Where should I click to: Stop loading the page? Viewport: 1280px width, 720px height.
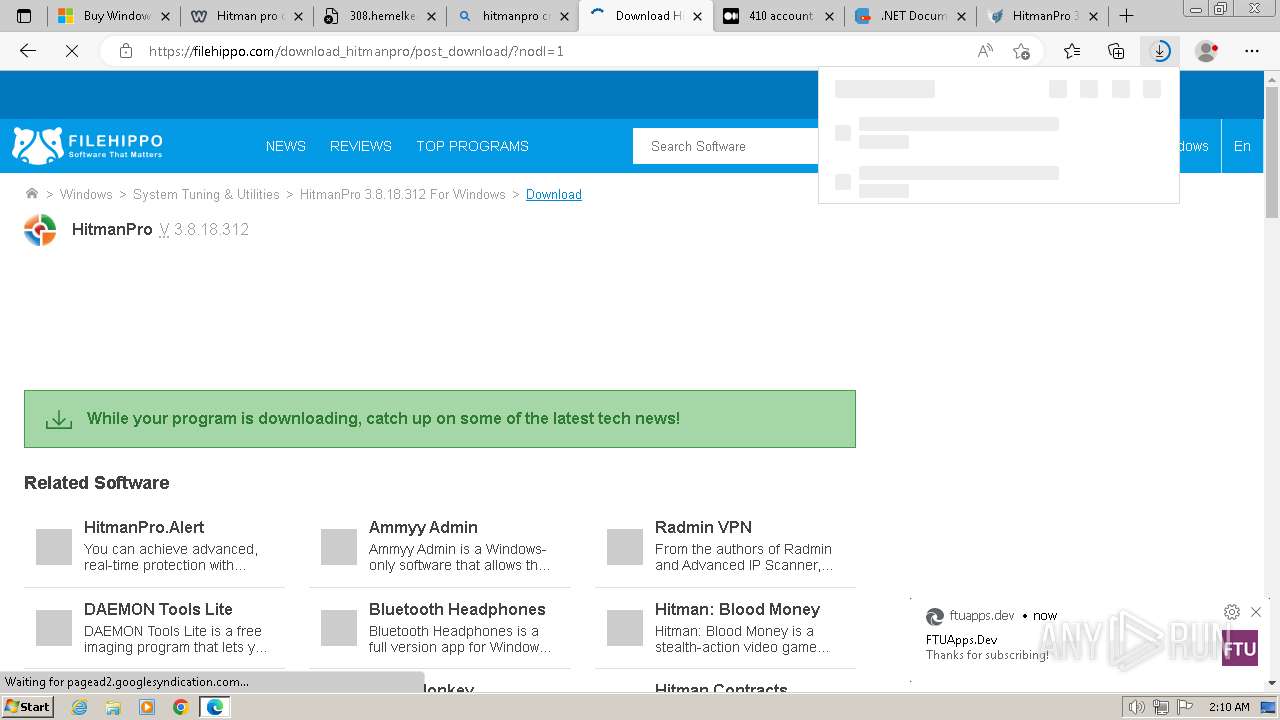click(x=71, y=51)
